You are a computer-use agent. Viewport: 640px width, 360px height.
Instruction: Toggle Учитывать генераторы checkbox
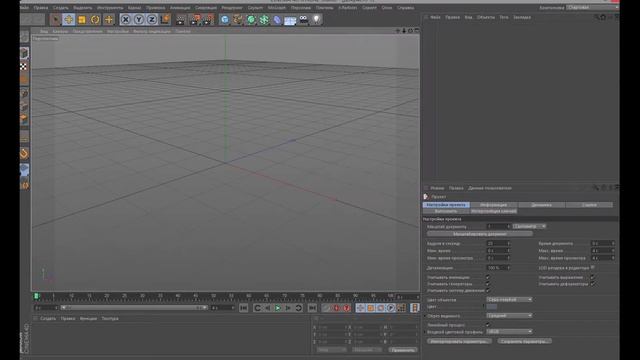coord(487,284)
